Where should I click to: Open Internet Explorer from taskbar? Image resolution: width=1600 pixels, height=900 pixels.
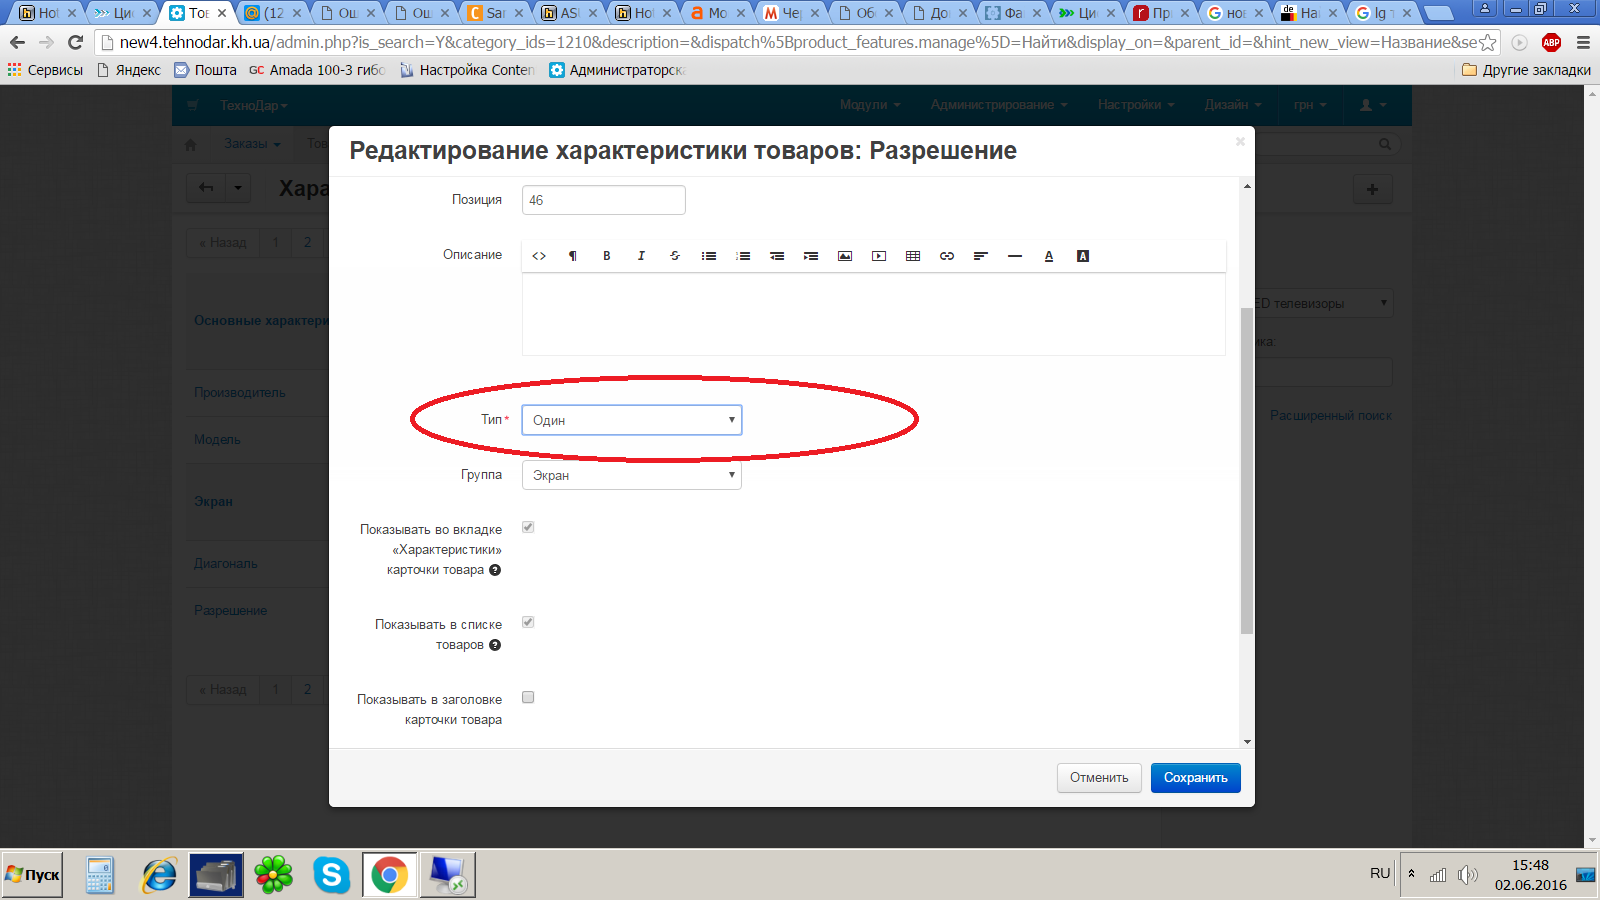[x=159, y=875]
